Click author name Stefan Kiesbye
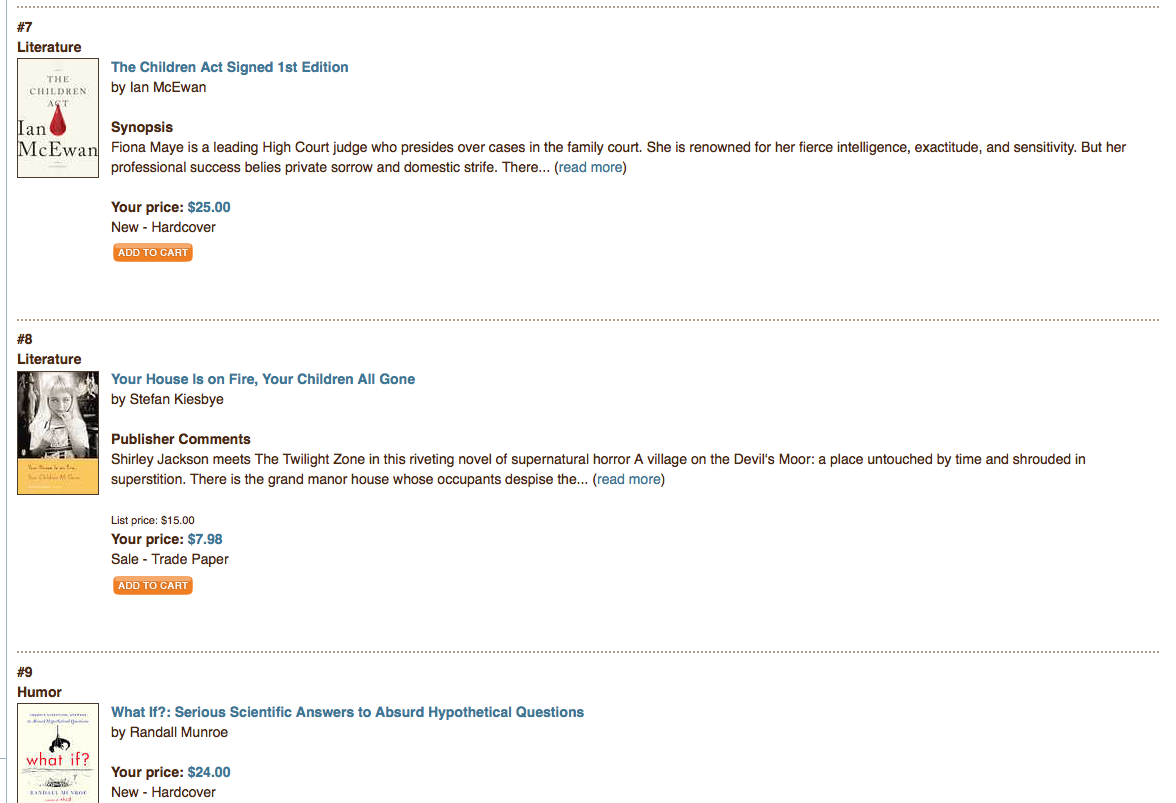Screen dimensions: 1176x803 click(x=176, y=399)
